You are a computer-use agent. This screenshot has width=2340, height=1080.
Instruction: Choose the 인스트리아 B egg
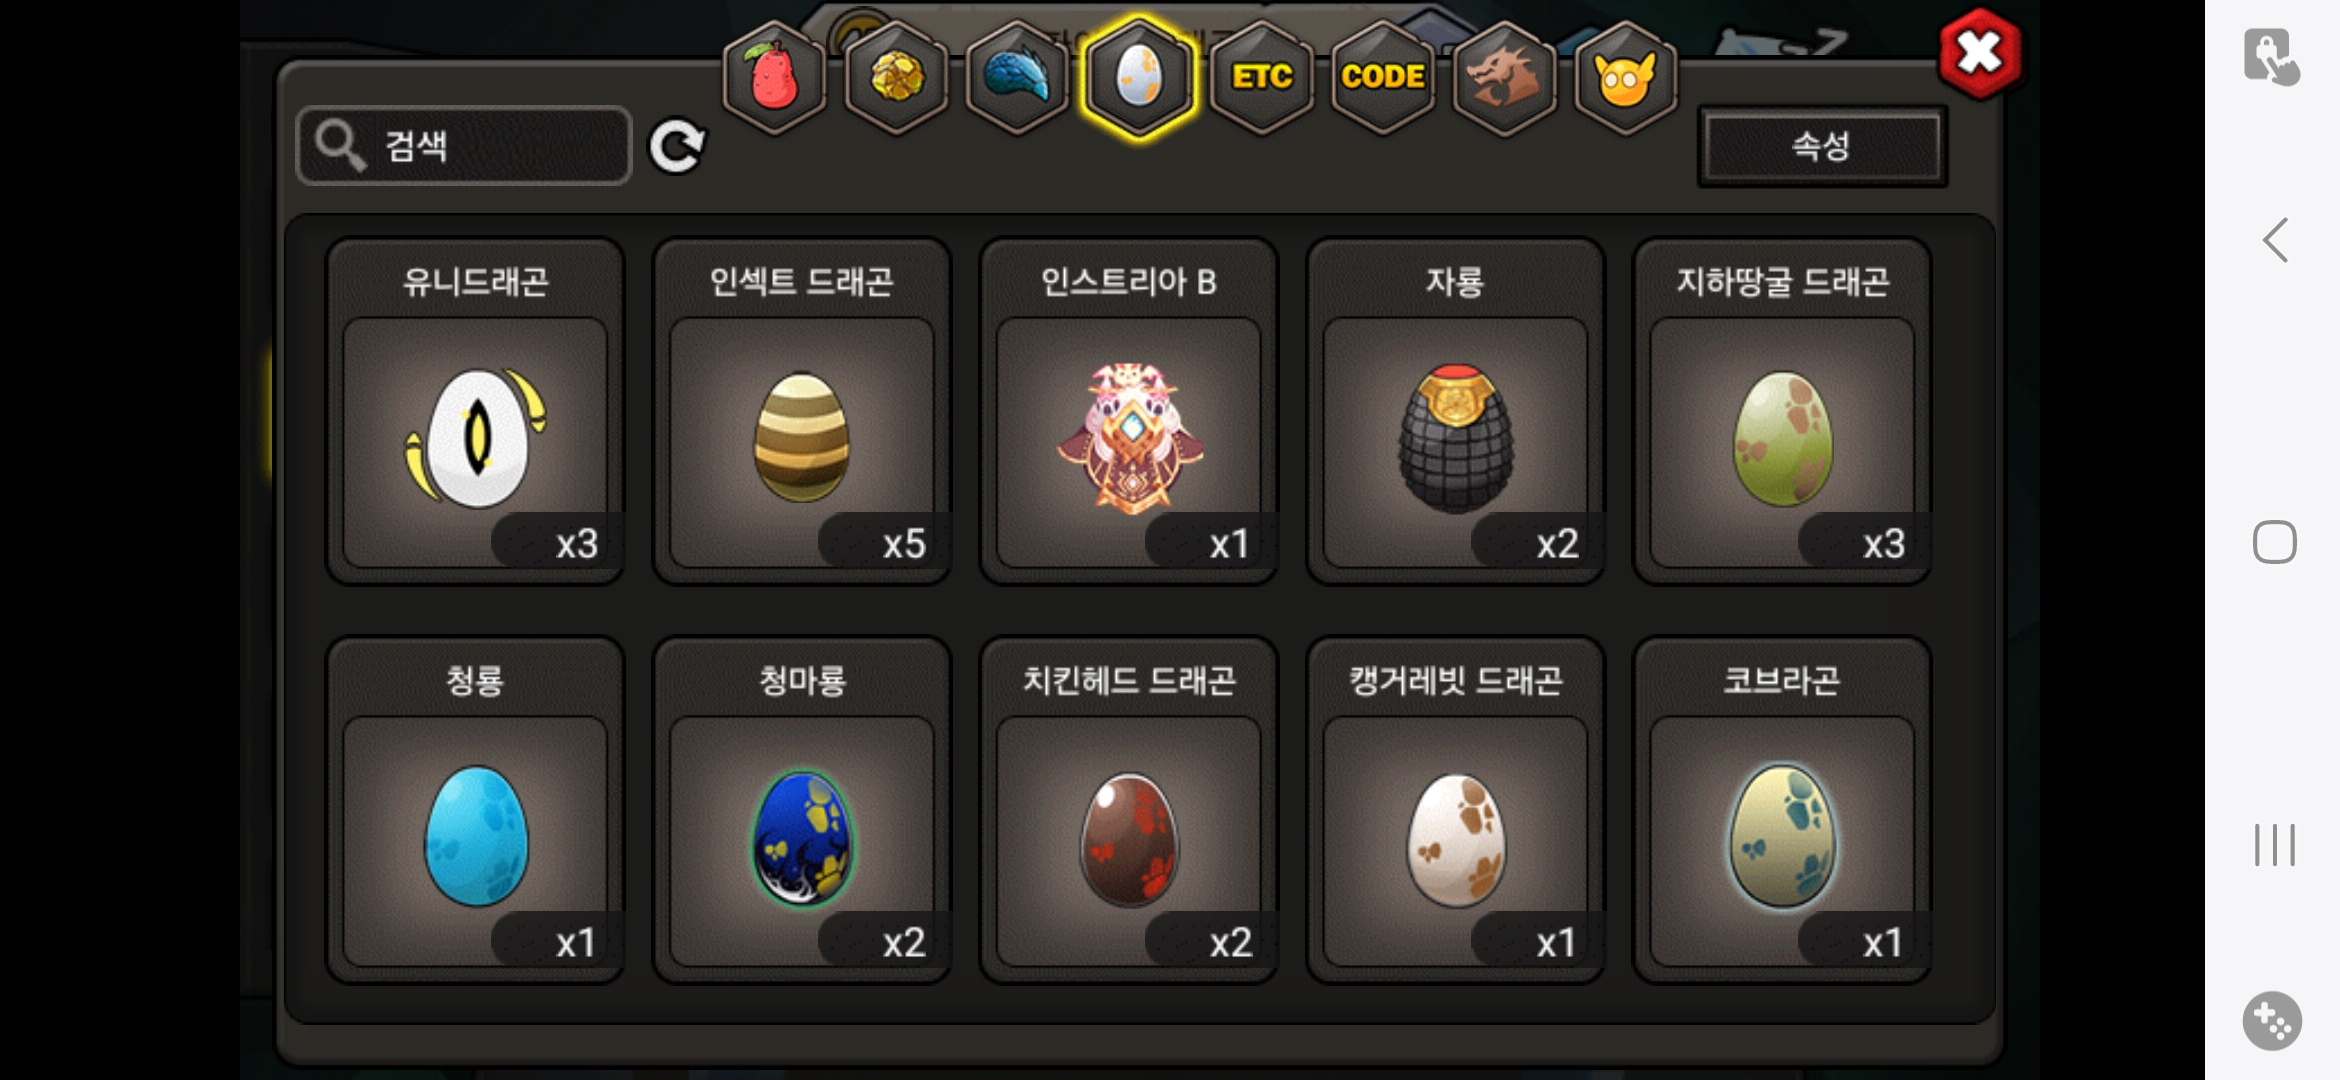pos(1129,411)
